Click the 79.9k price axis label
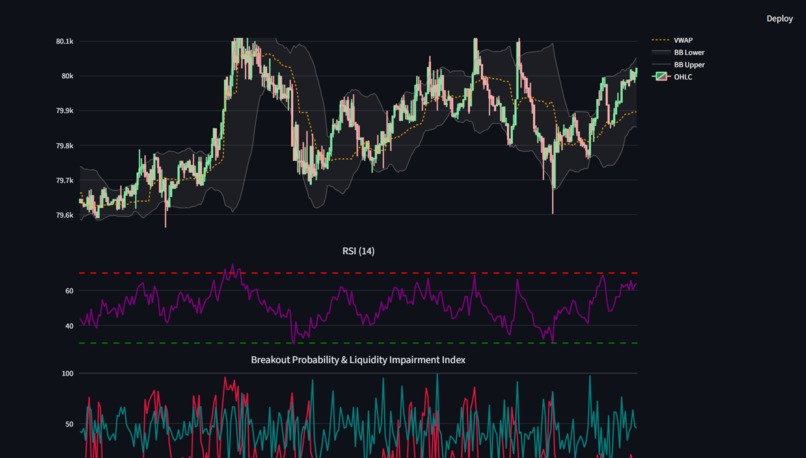The height and width of the screenshot is (458, 806). click(x=65, y=111)
